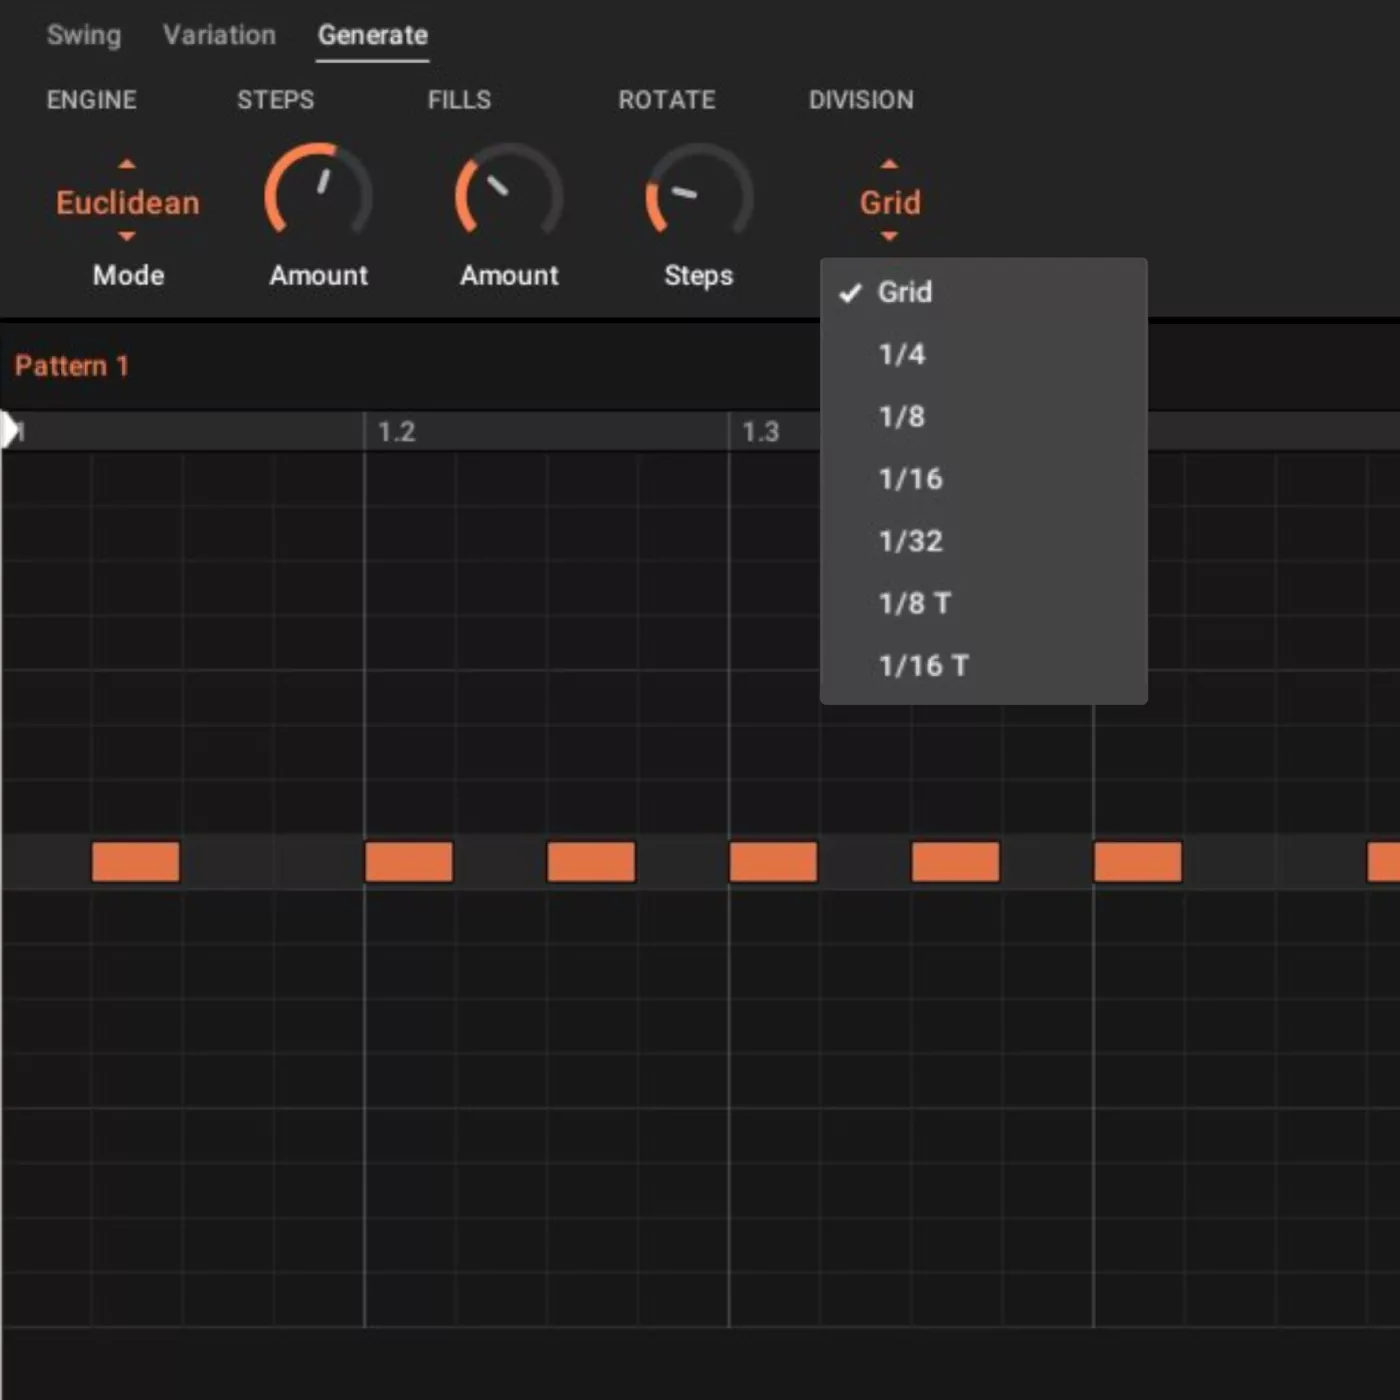
Task: Switch to the Swing tab
Action: click(x=84, y=35)
